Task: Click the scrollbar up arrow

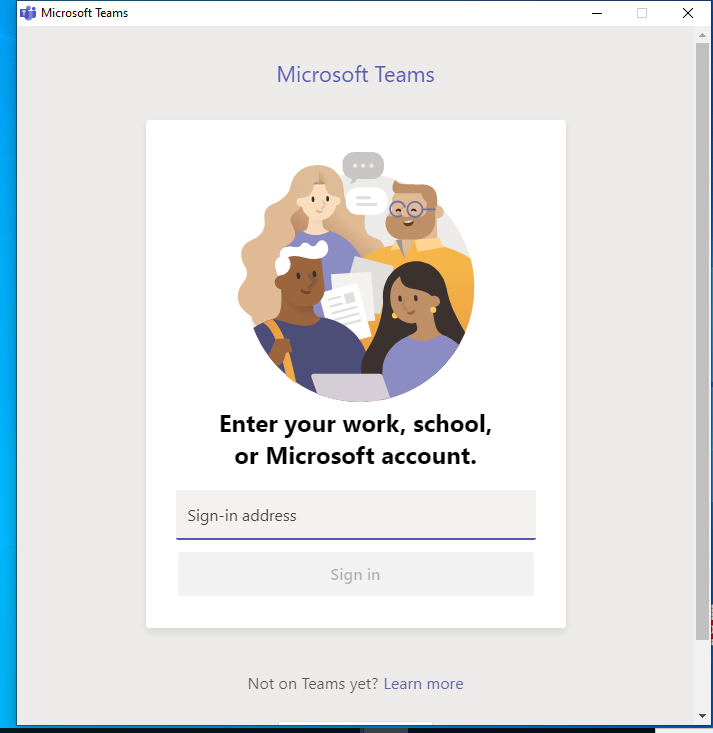Action: click(x=702, y=35)
